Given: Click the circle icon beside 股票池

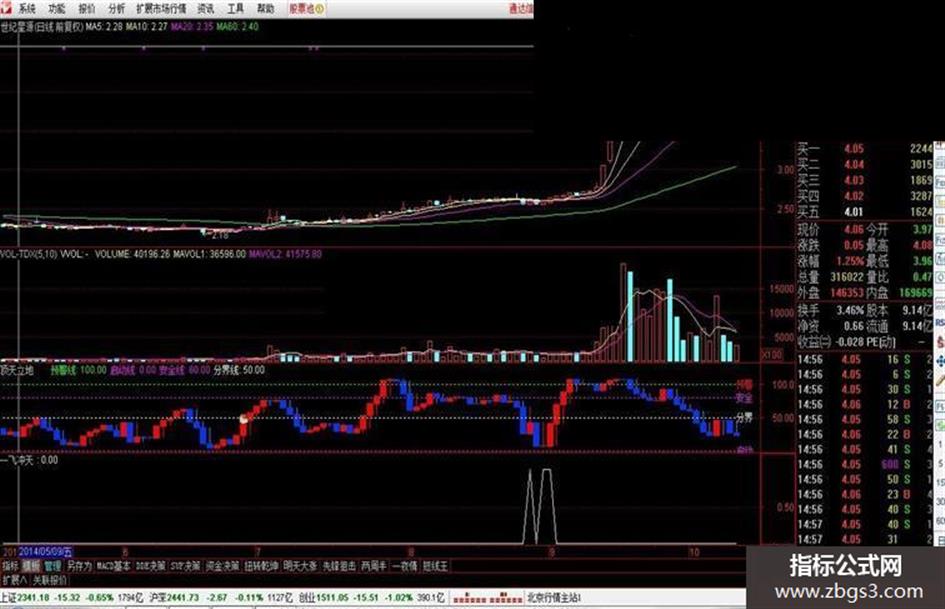Looking at the screenshot, I should click(x=320, y=8).
